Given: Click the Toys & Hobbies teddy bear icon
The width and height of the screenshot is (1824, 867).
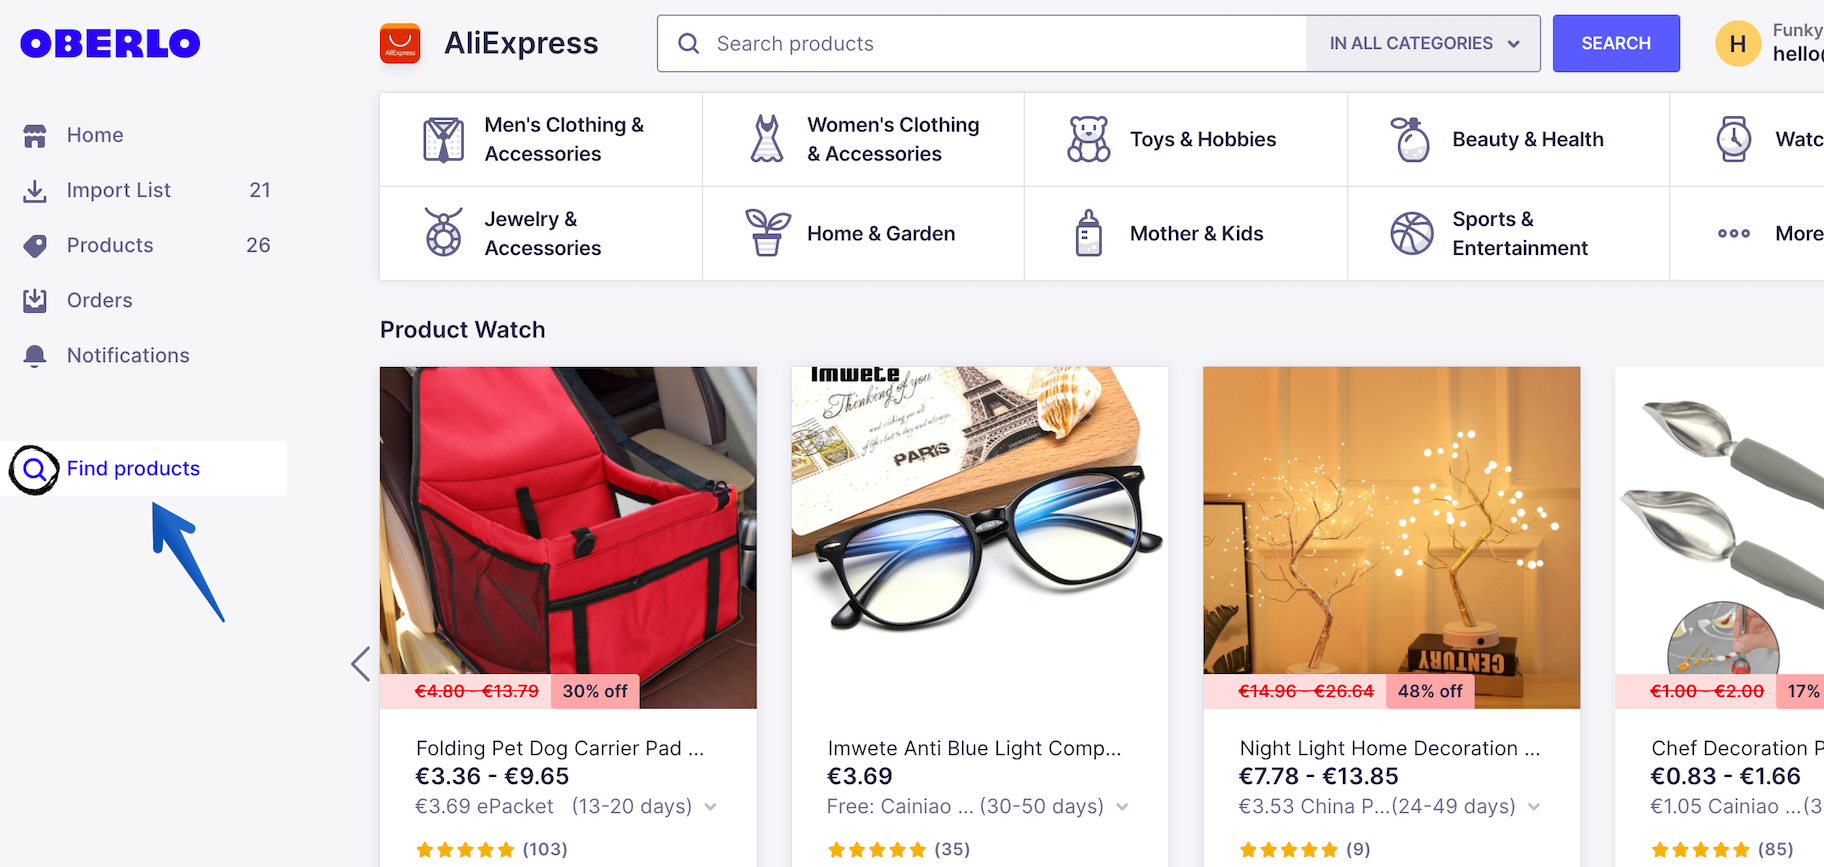Looking at the screenshot, I should [x=1088, y=139].
